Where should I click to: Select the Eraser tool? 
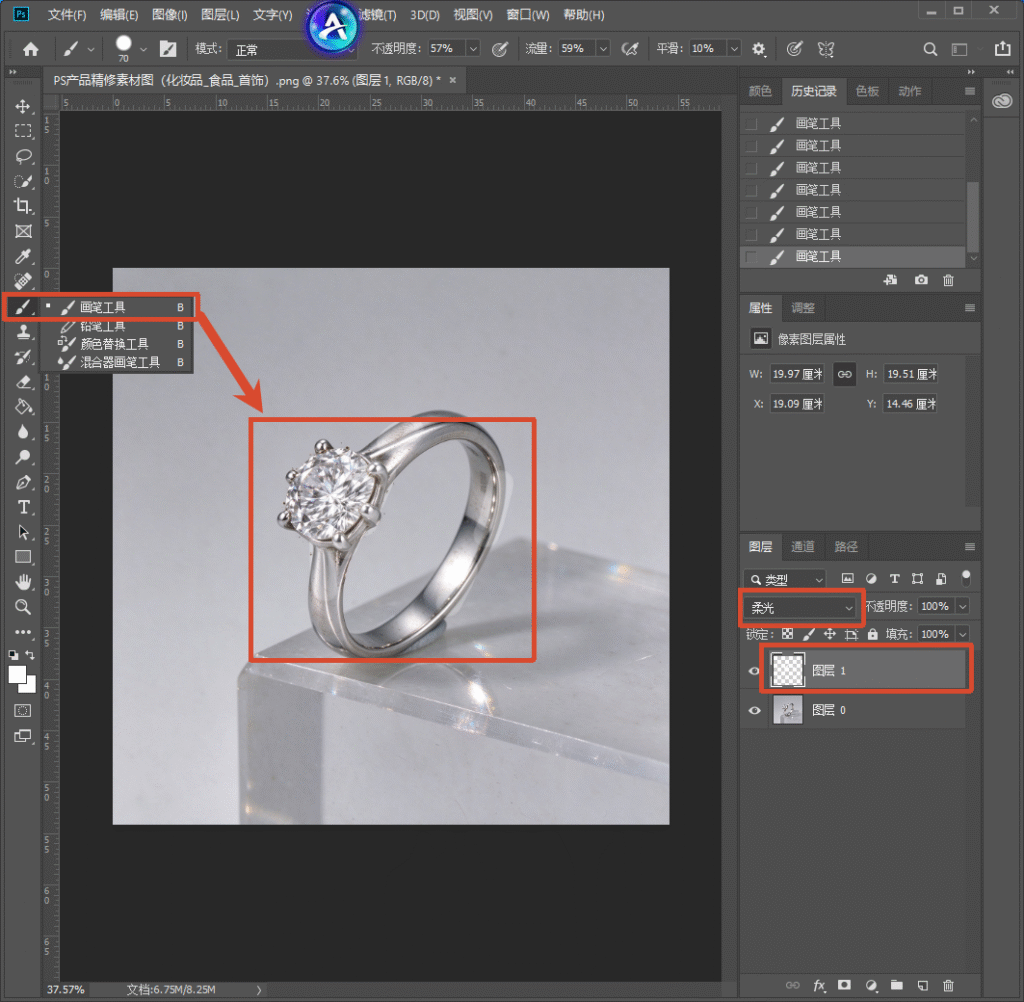click(x=23, y=382)
